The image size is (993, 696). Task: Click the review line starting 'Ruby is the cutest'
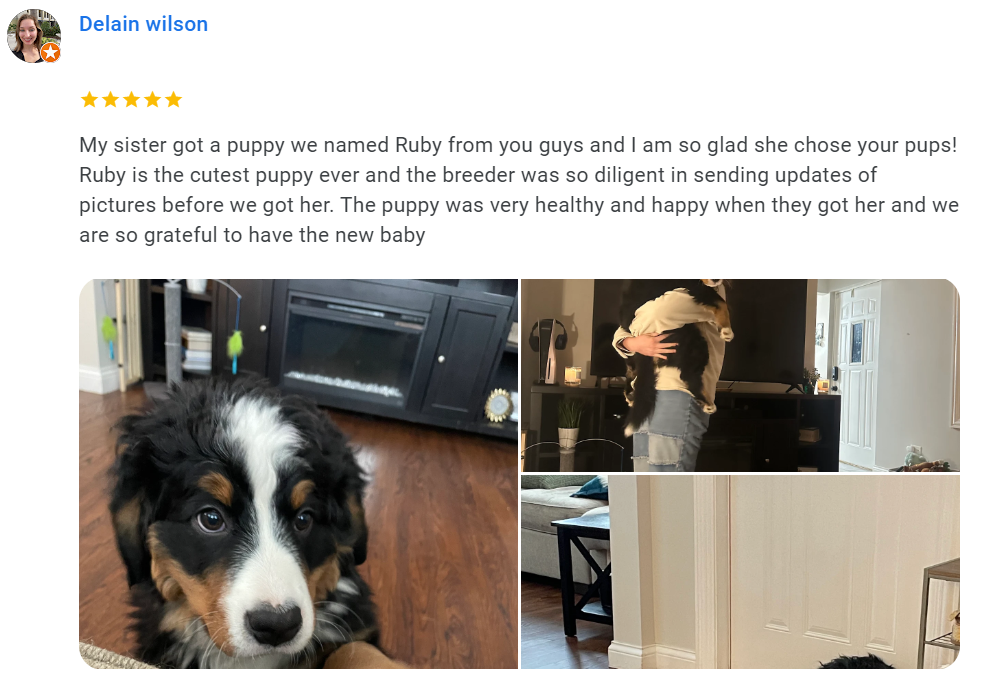click(478, 175)
